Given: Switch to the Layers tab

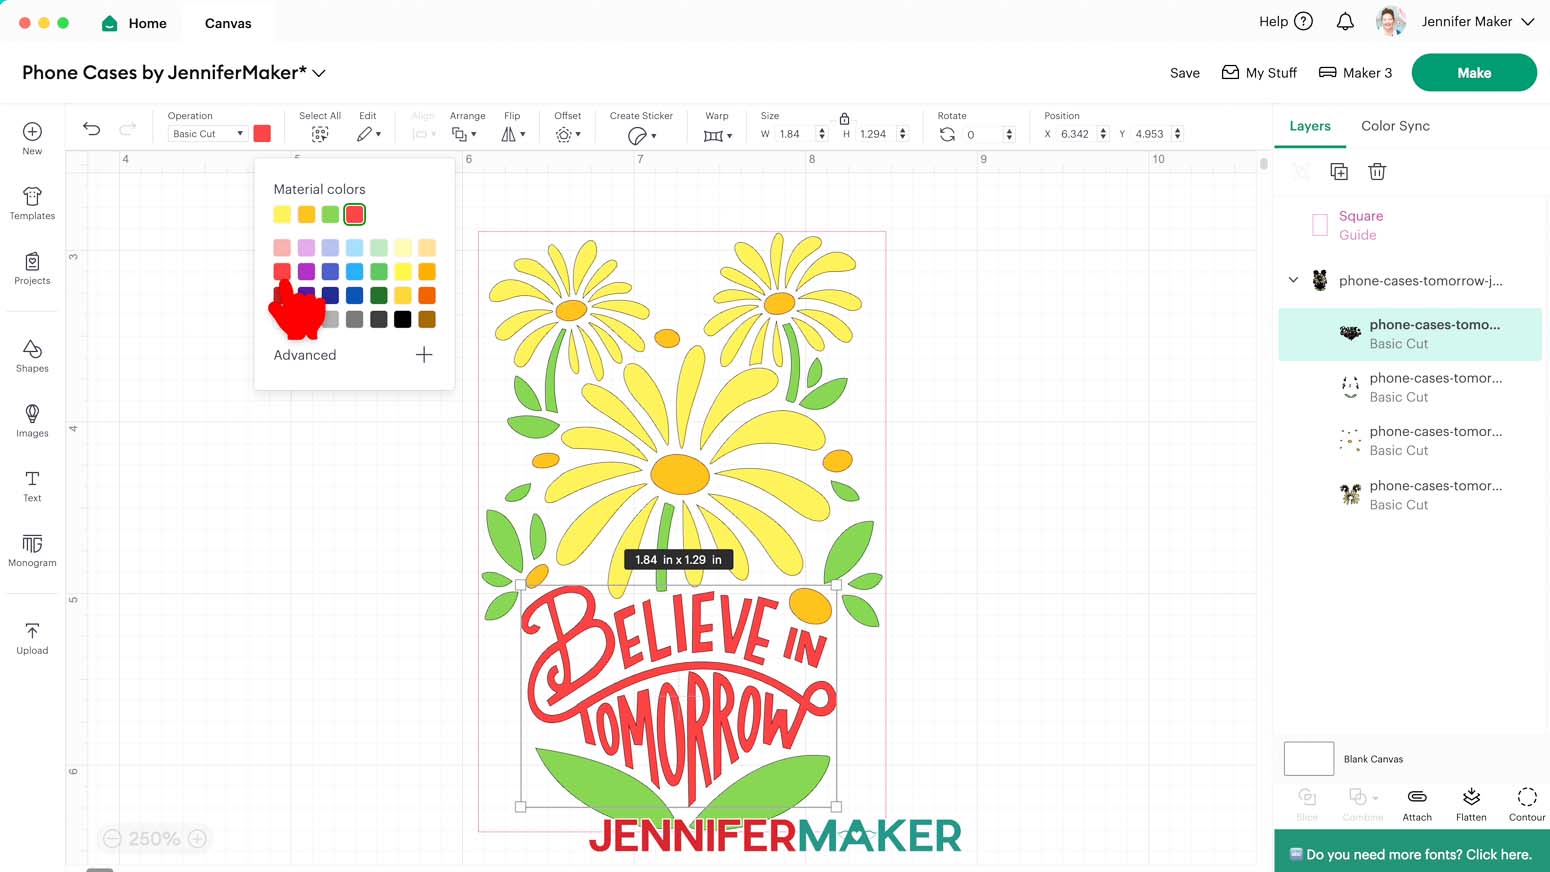Looking at the screenshot, I should pyautogui.click(x=1309, y=126).
